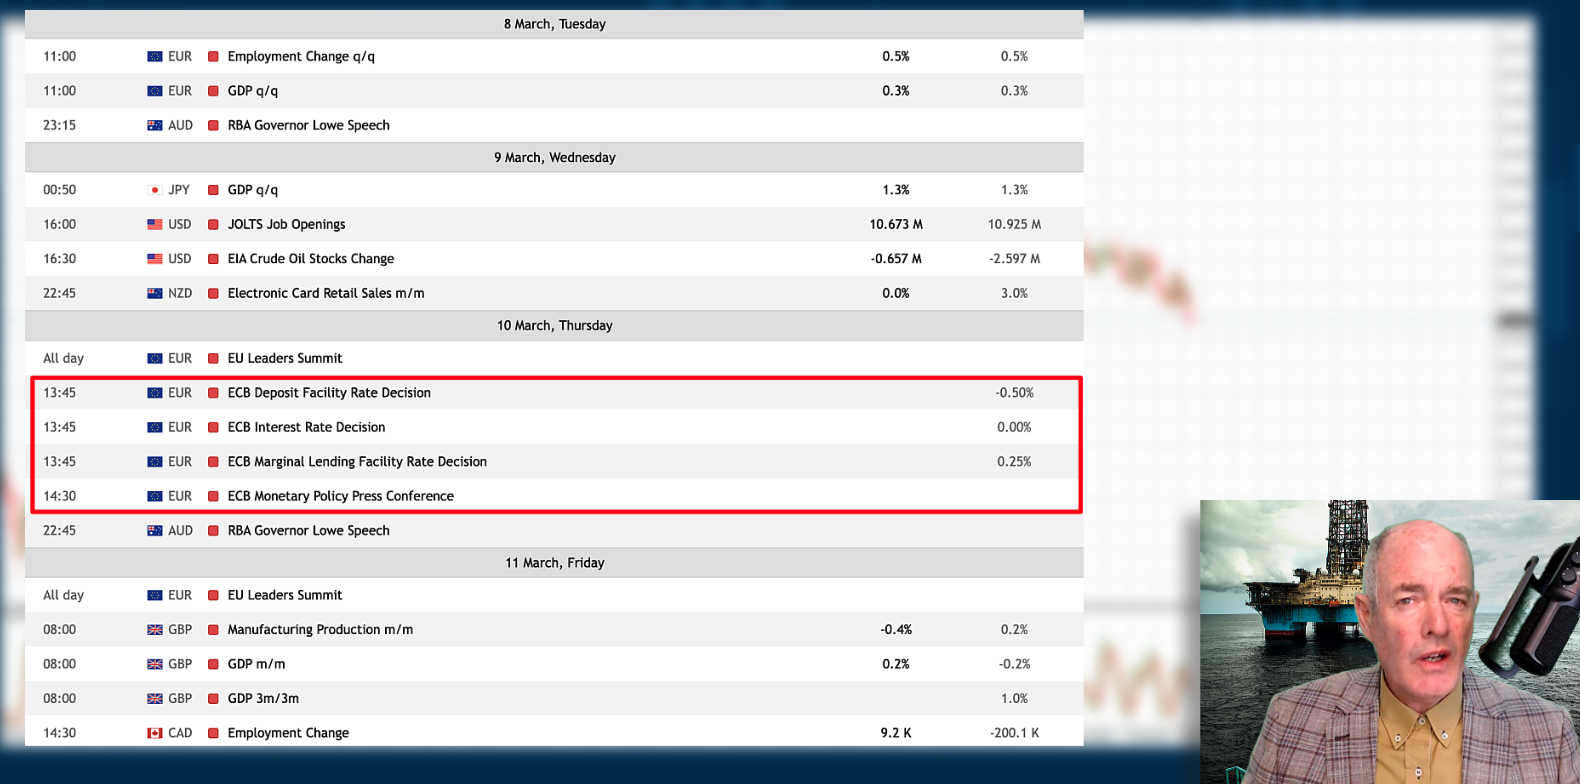This screenshot has width=1580, height=784.
Task: Select the '11 March, Friday' date header
Action: click(x=554, y=563)
